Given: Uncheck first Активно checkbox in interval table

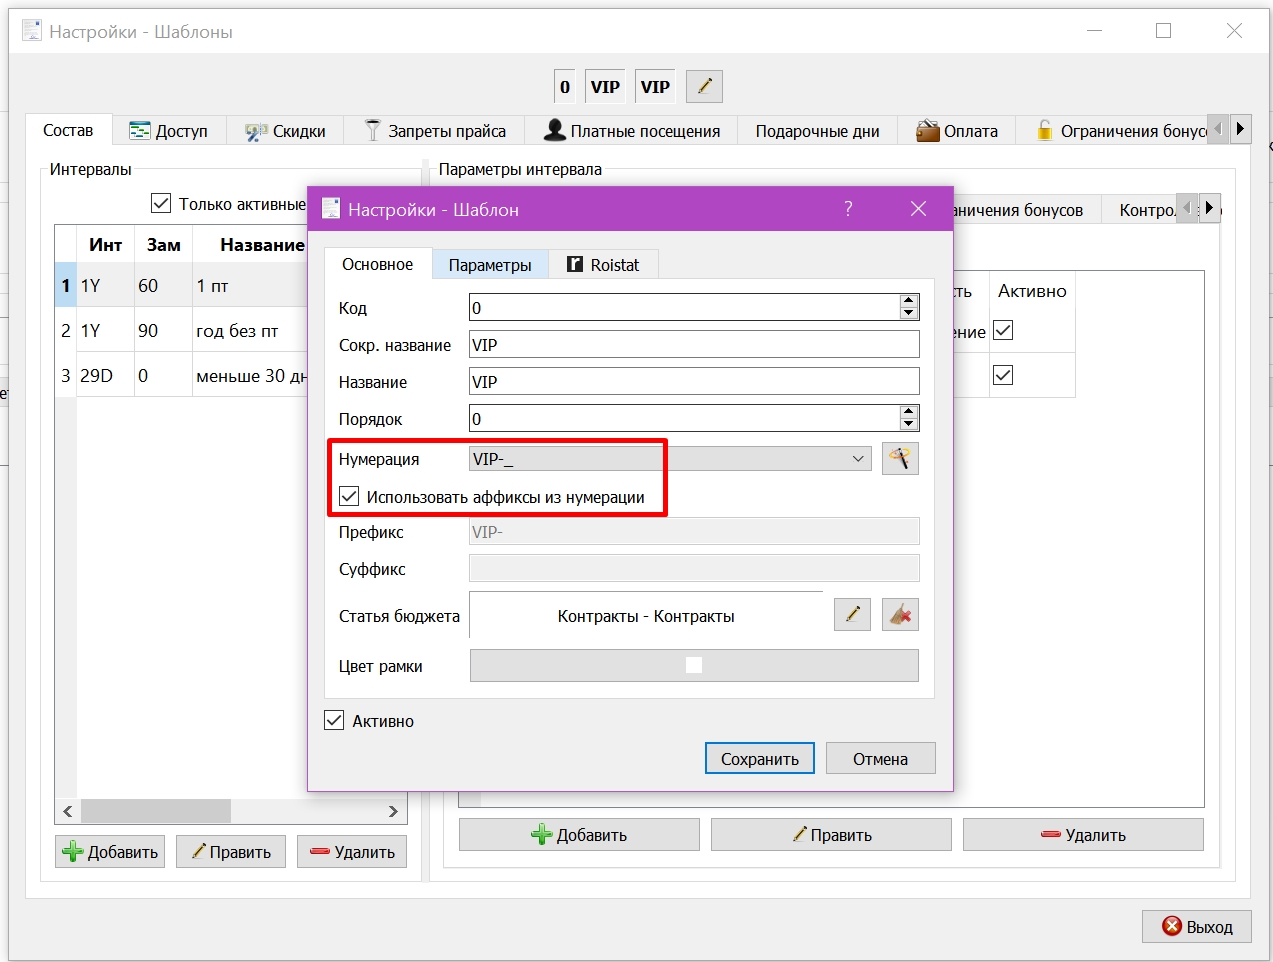Looking at the screenshot, I should pos(1003,330).
